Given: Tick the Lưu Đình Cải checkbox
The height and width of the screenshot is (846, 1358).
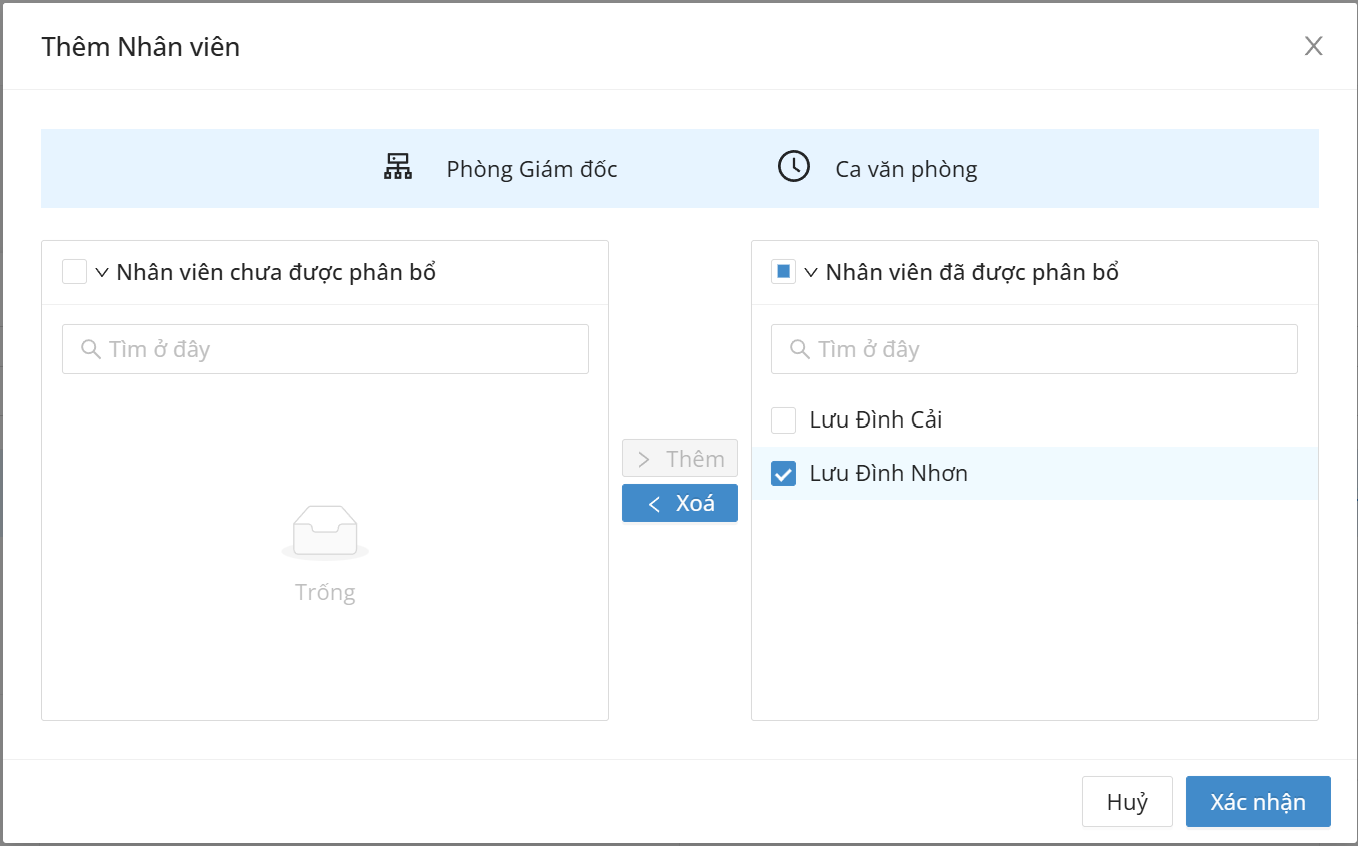Looking at the screenshot, I should [x=784, y=420].
